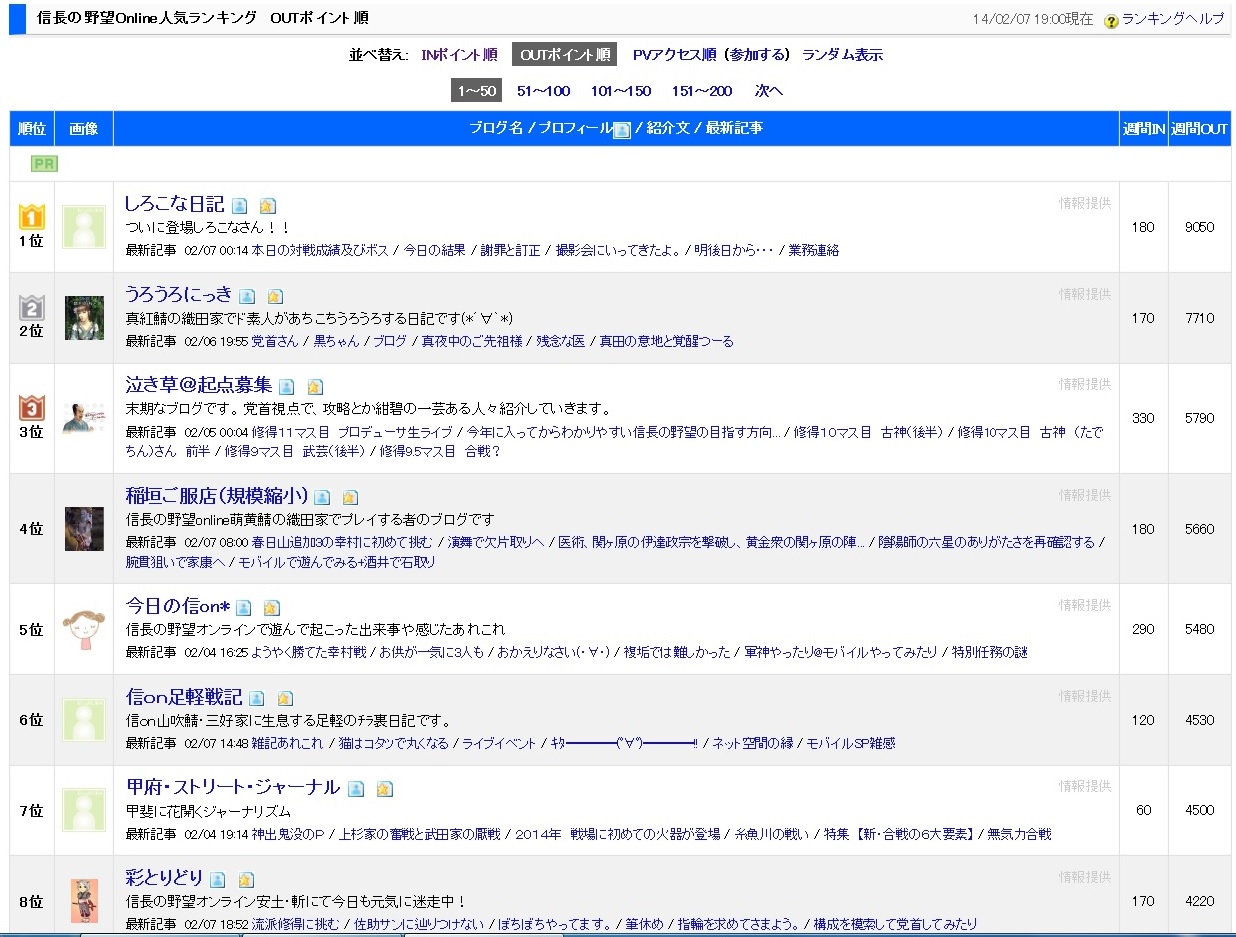
Task: Open profile icon next to 信on足軽戦記
Action: coord(257,698)
